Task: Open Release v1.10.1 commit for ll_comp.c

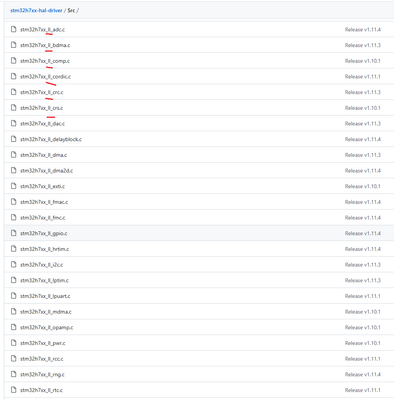Action: coord(363,61)
